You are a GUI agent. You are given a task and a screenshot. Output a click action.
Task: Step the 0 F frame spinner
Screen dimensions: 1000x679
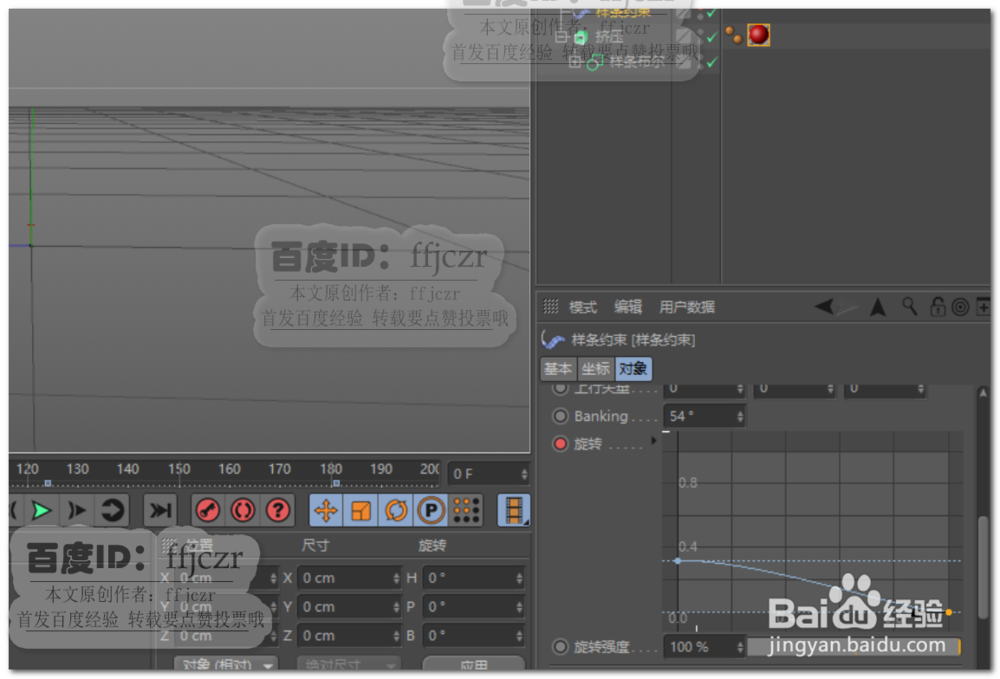(x=524, y=474)
